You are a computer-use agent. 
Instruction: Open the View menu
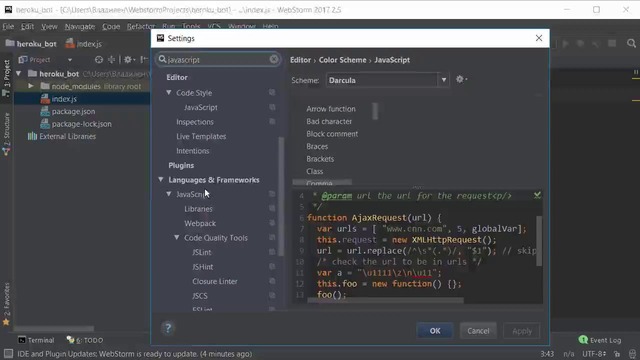coord(49,27)
